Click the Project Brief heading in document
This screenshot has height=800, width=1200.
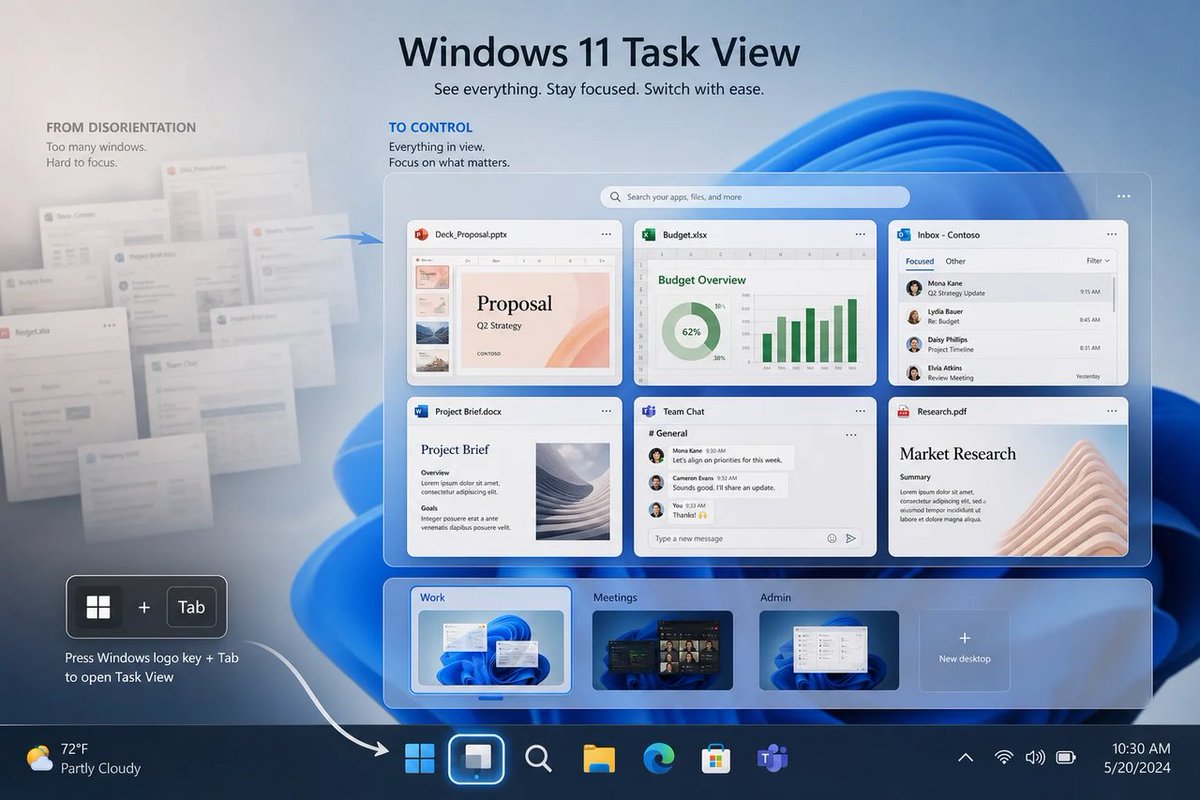tap(455, 450)
